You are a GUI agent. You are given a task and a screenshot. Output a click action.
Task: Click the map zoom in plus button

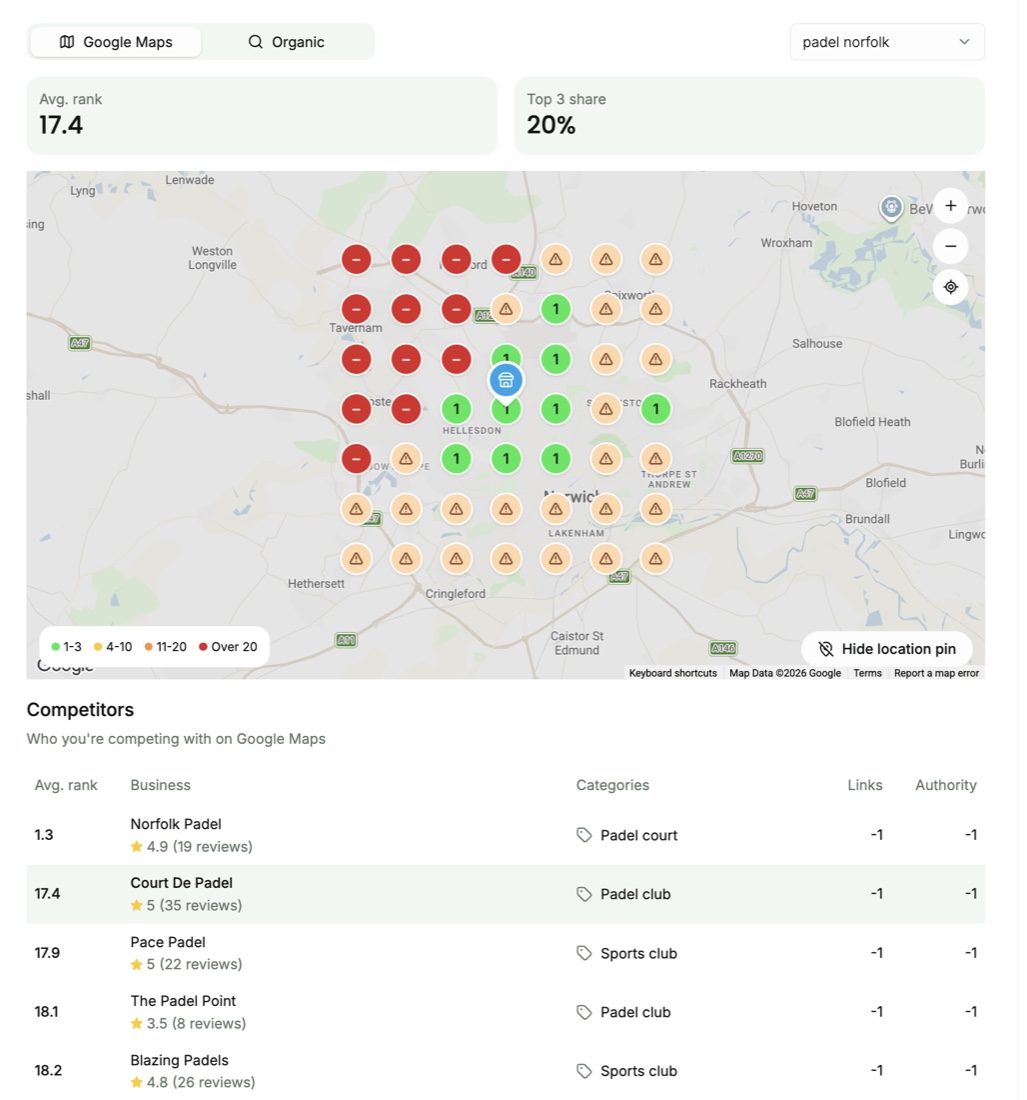click(951, 206)
